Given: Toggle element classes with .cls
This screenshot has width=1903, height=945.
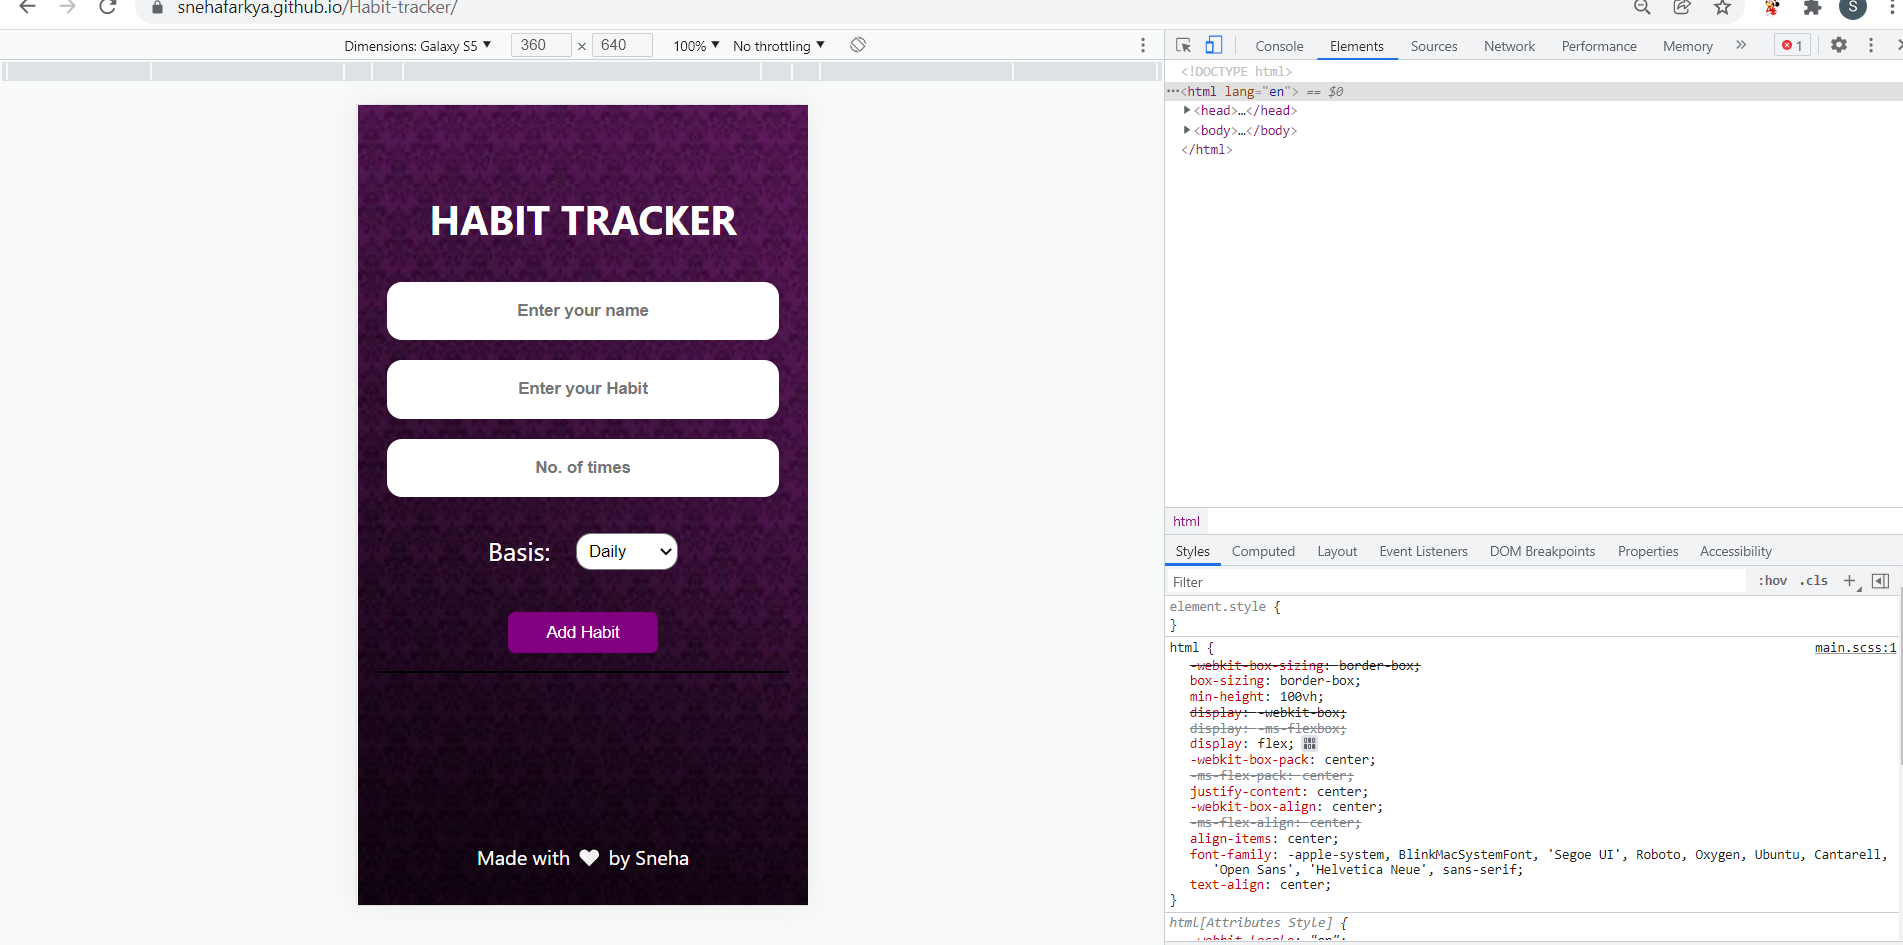Looking at the screenshot, I should point(1813,580).
